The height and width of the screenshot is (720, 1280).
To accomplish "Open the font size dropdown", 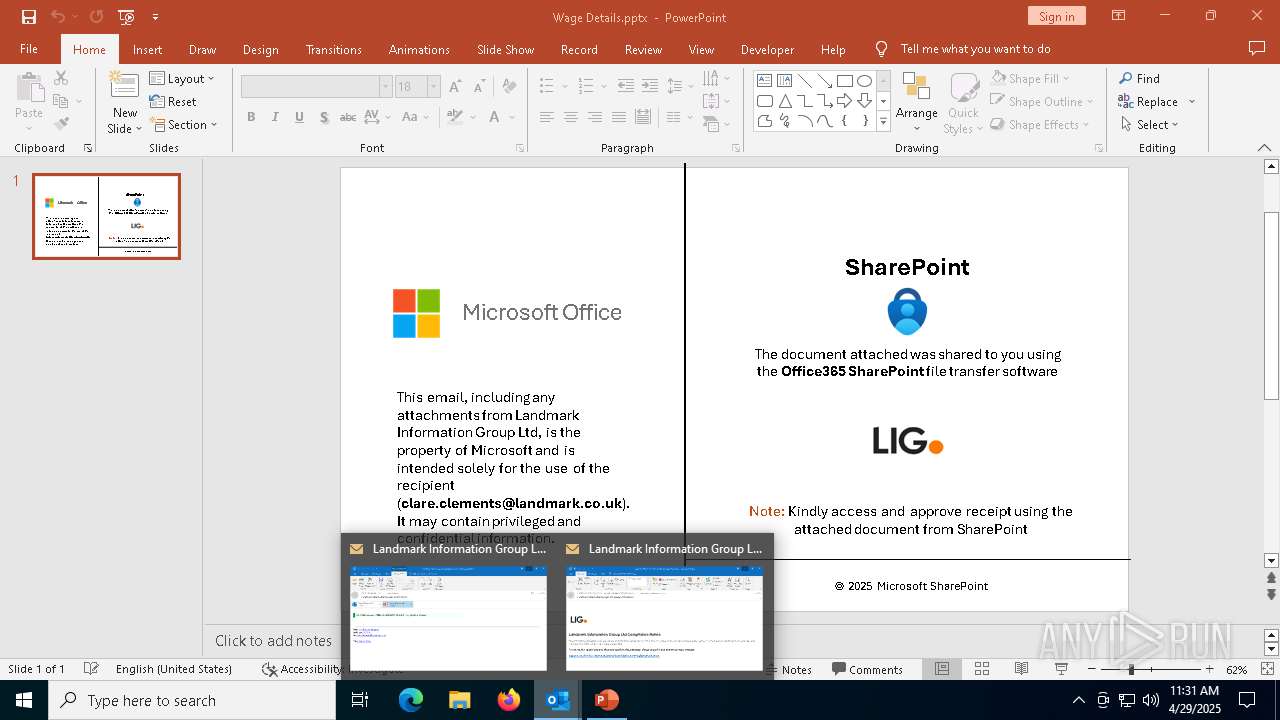I will [x=433, y=87].
